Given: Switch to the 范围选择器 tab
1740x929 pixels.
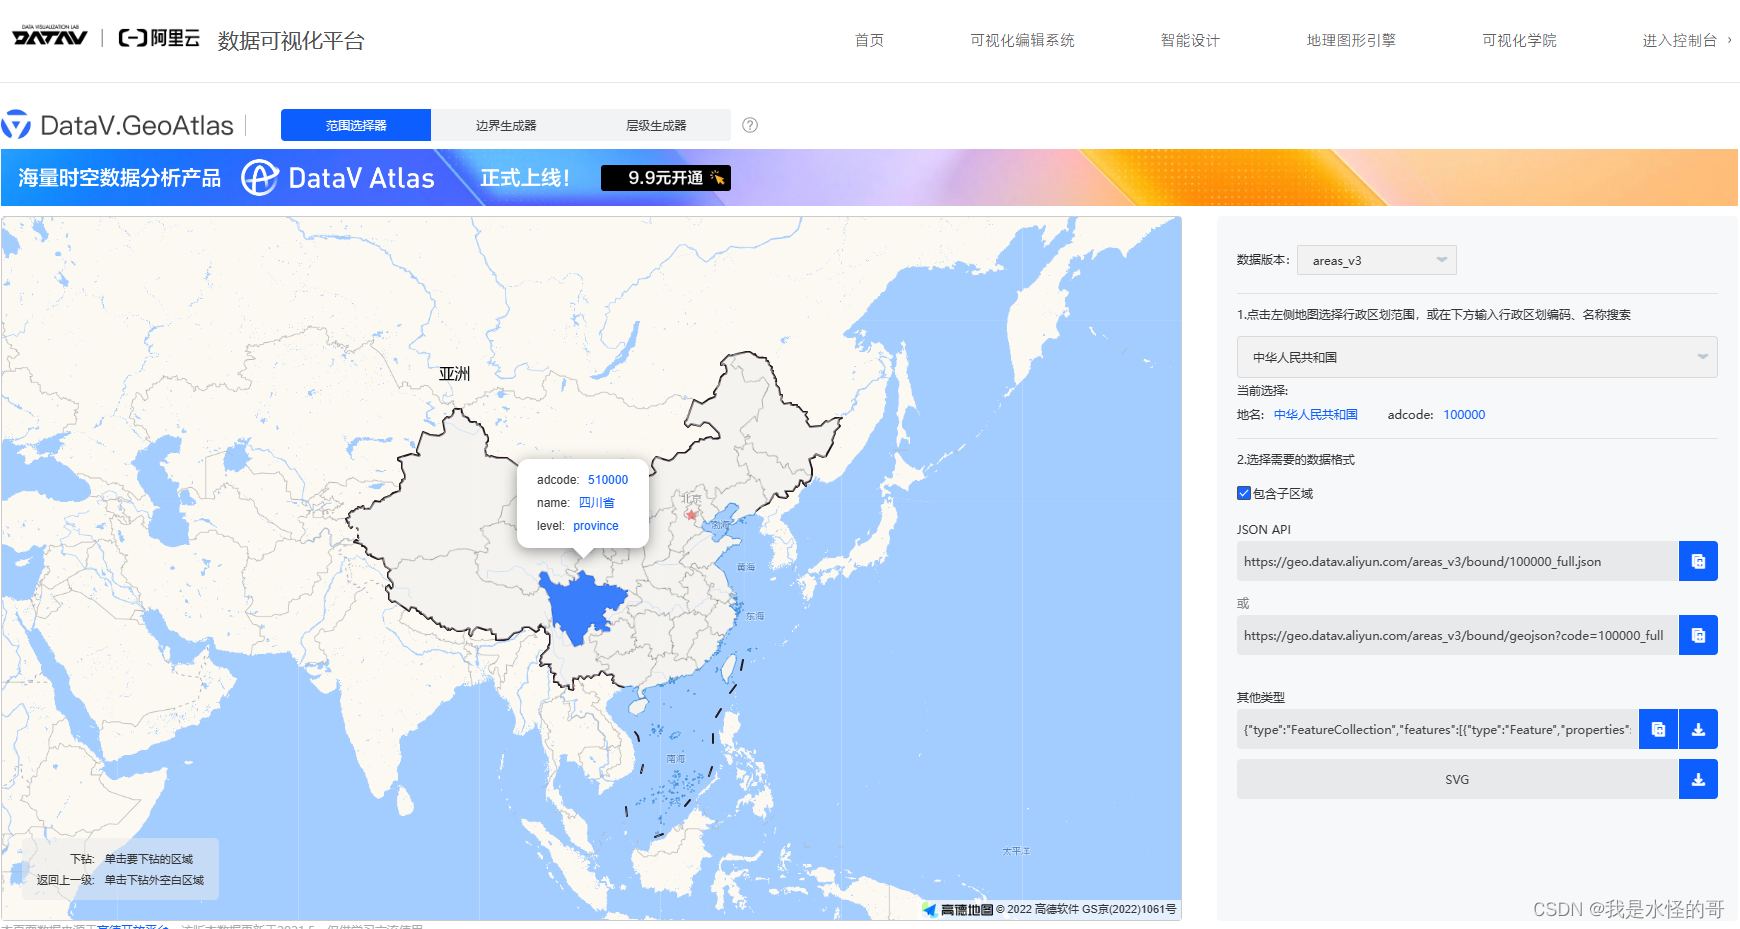Looking at the screenshot, I should coord(356,125).
